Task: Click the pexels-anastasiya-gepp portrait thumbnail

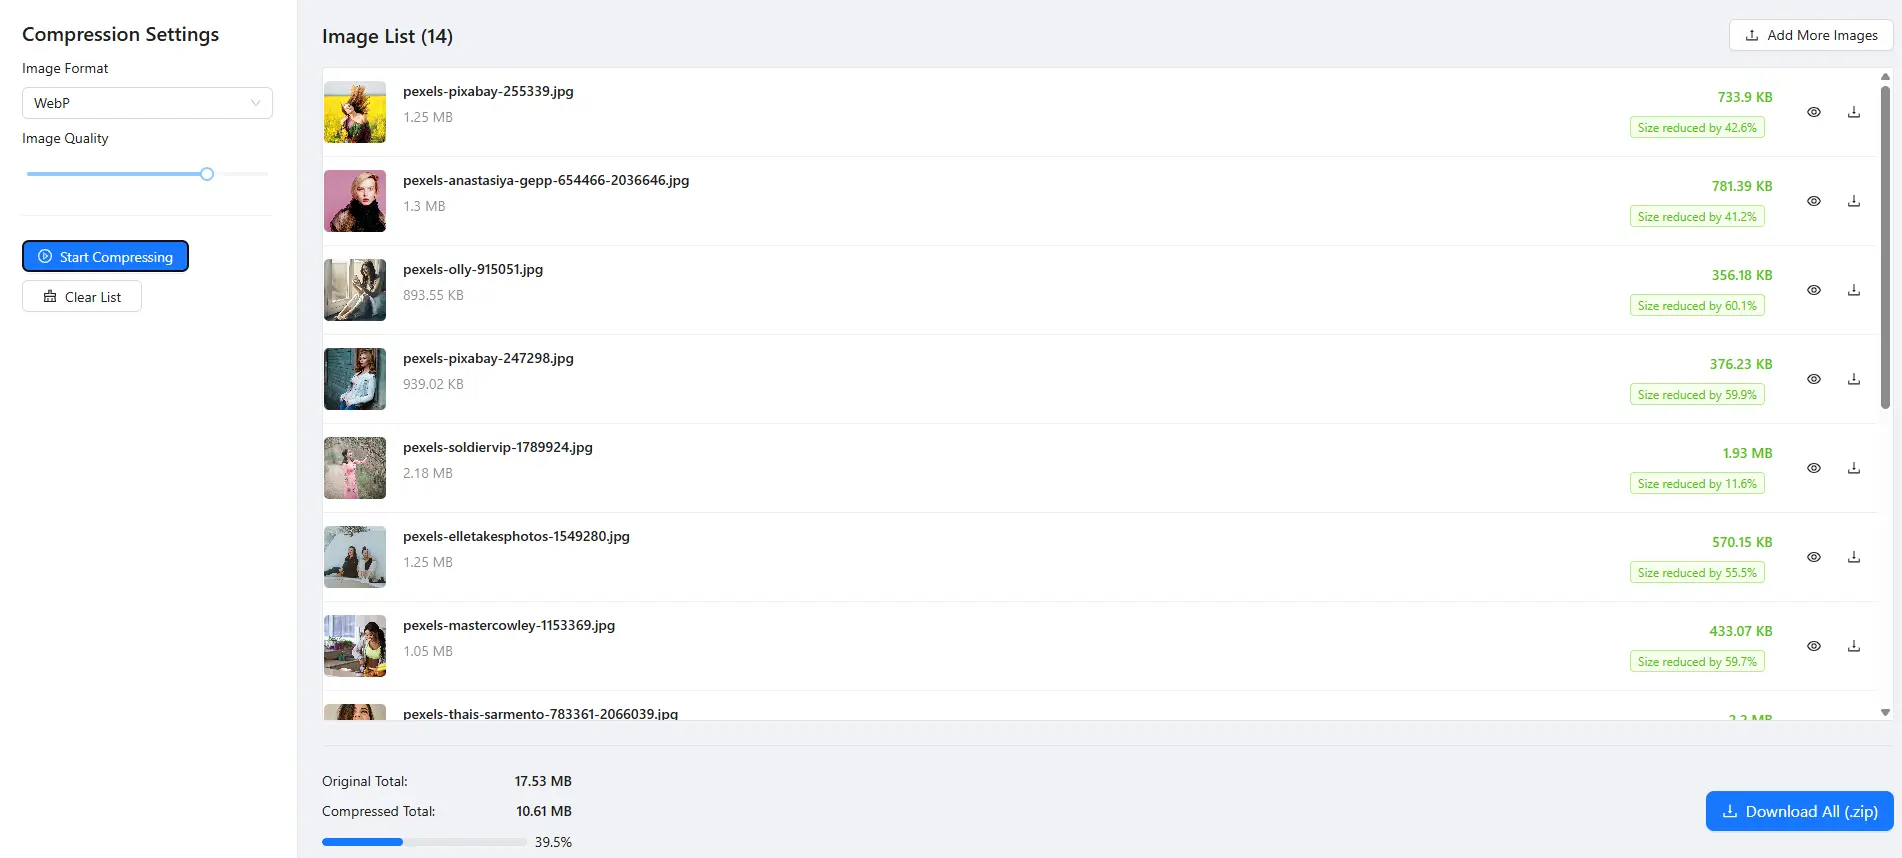Action: pos(355,201)
